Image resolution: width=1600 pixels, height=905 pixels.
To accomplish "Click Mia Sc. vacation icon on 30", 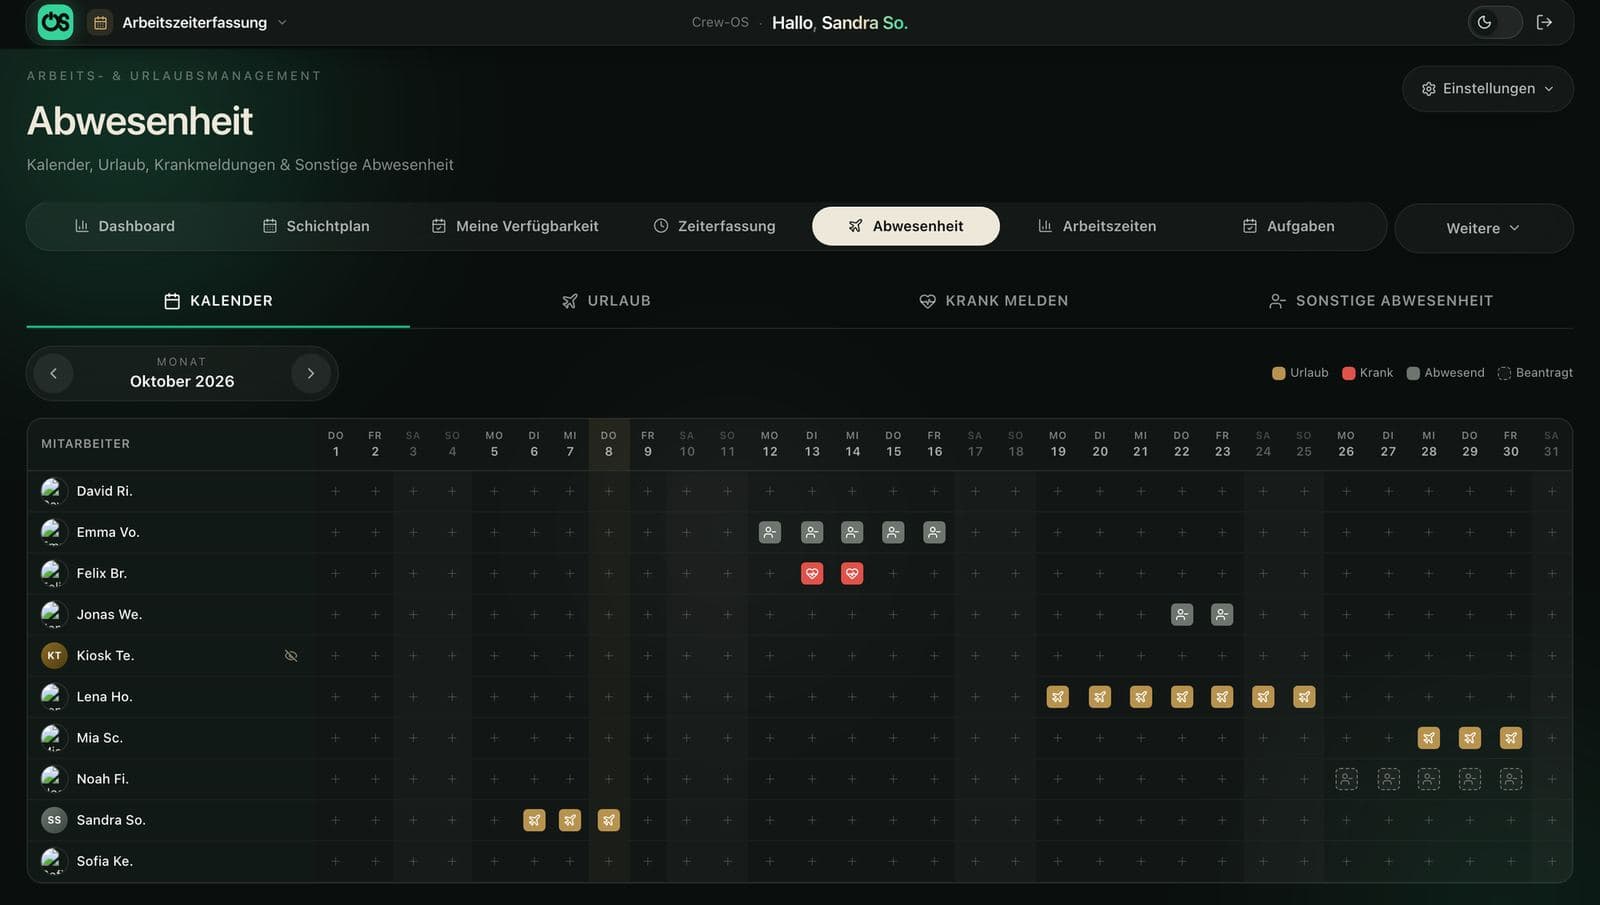I will 1511,738.
